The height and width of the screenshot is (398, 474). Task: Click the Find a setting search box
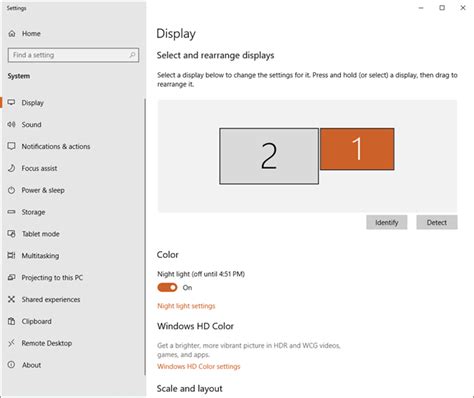(73, 55)
